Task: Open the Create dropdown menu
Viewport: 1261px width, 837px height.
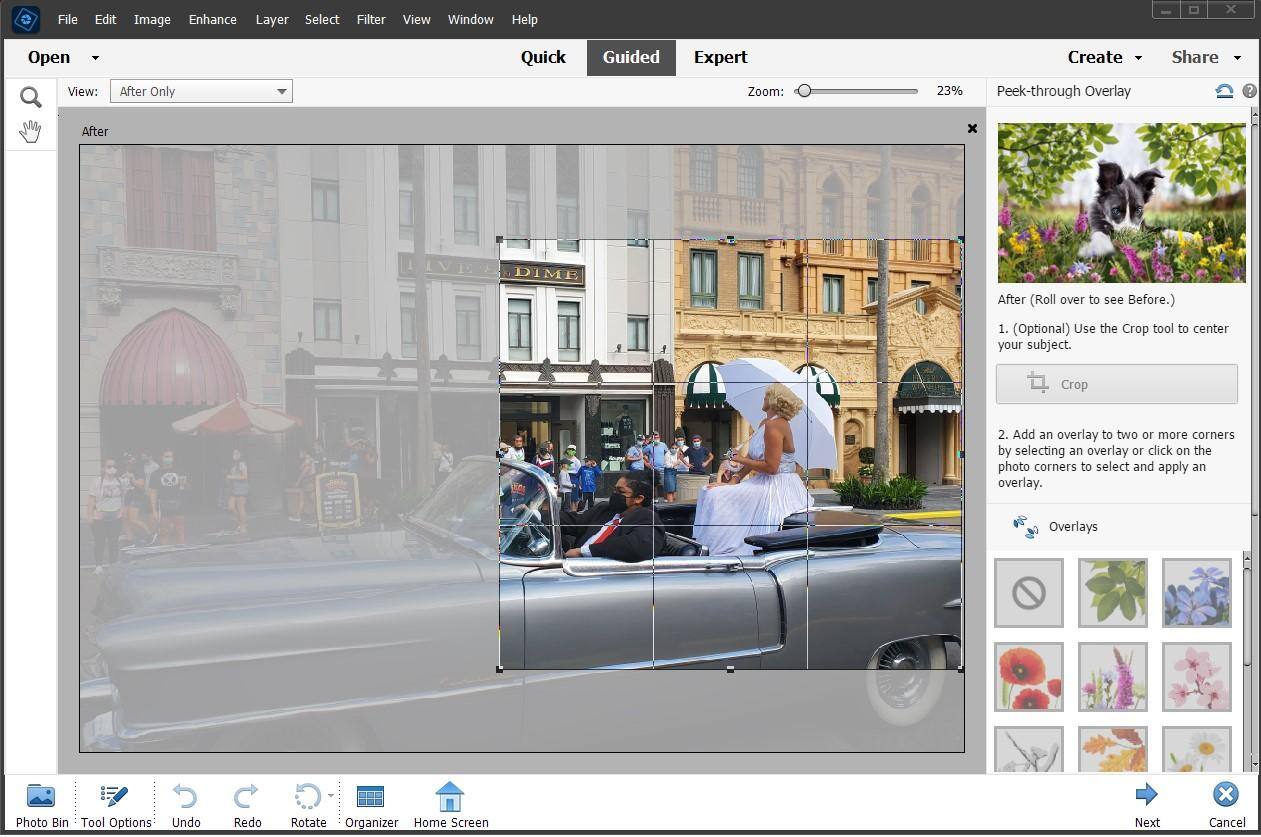Action: 1104,57
